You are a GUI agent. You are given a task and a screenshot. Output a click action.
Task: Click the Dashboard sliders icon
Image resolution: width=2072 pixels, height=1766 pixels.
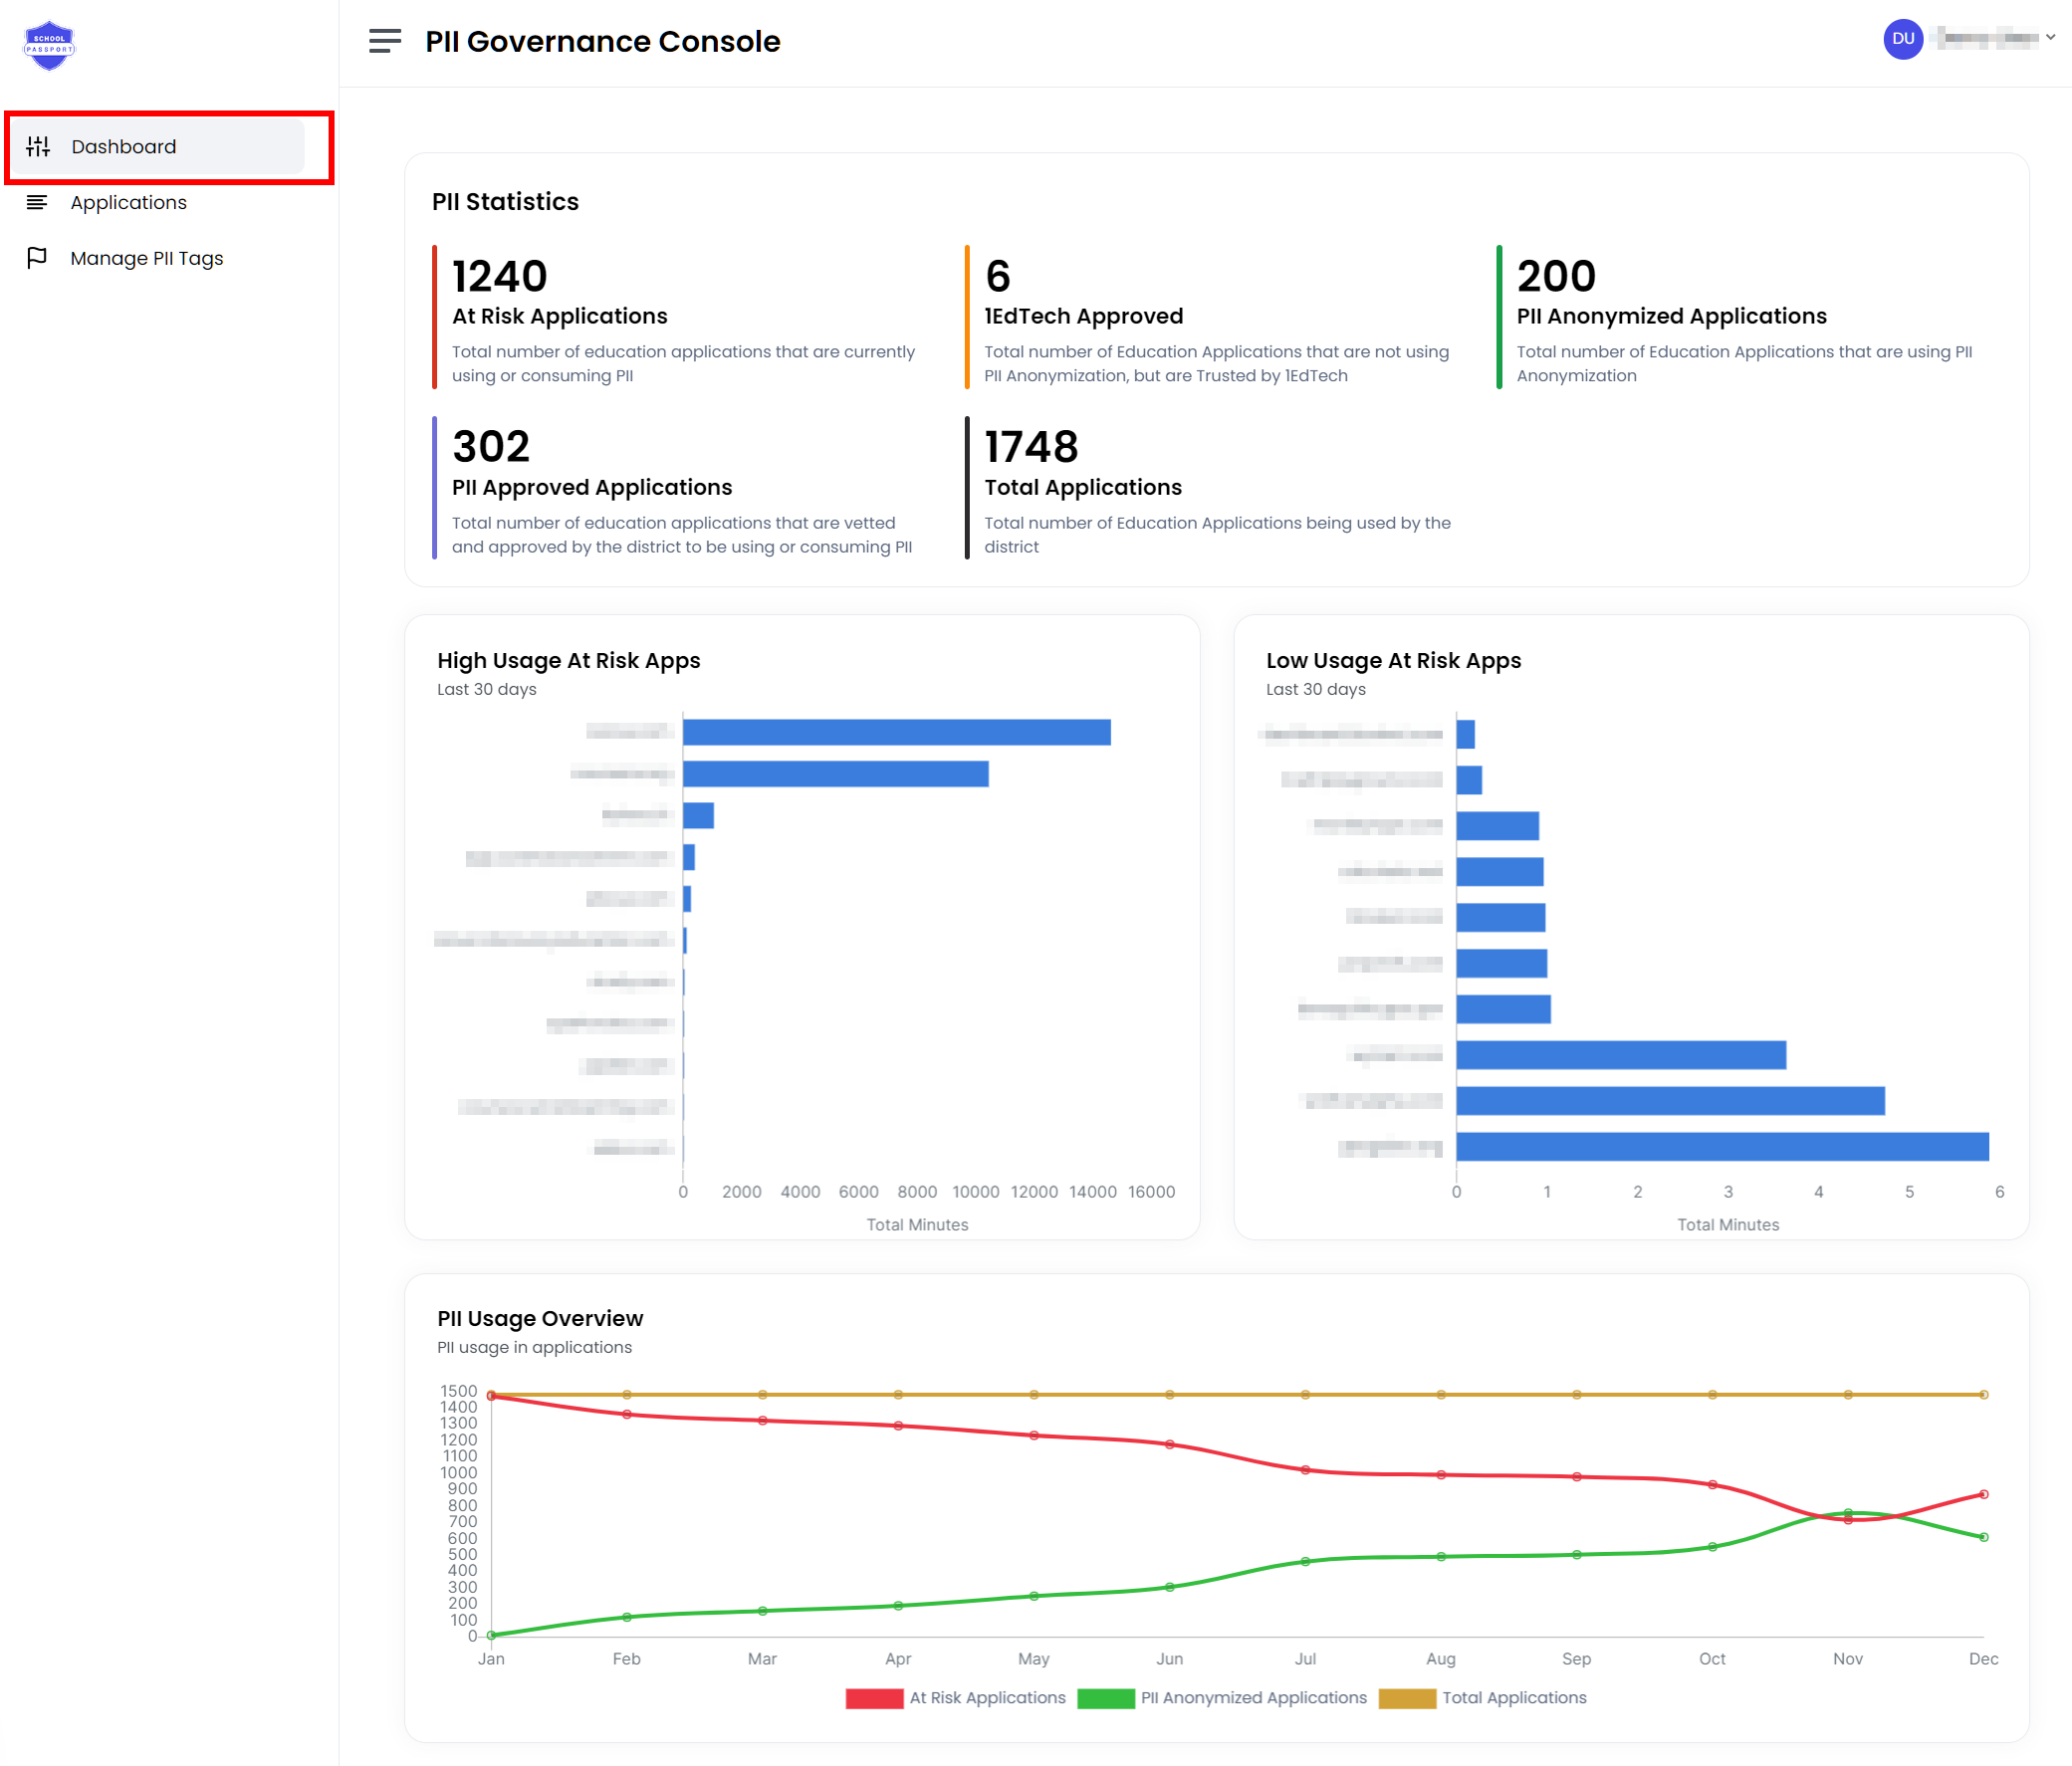click(38, 147)
